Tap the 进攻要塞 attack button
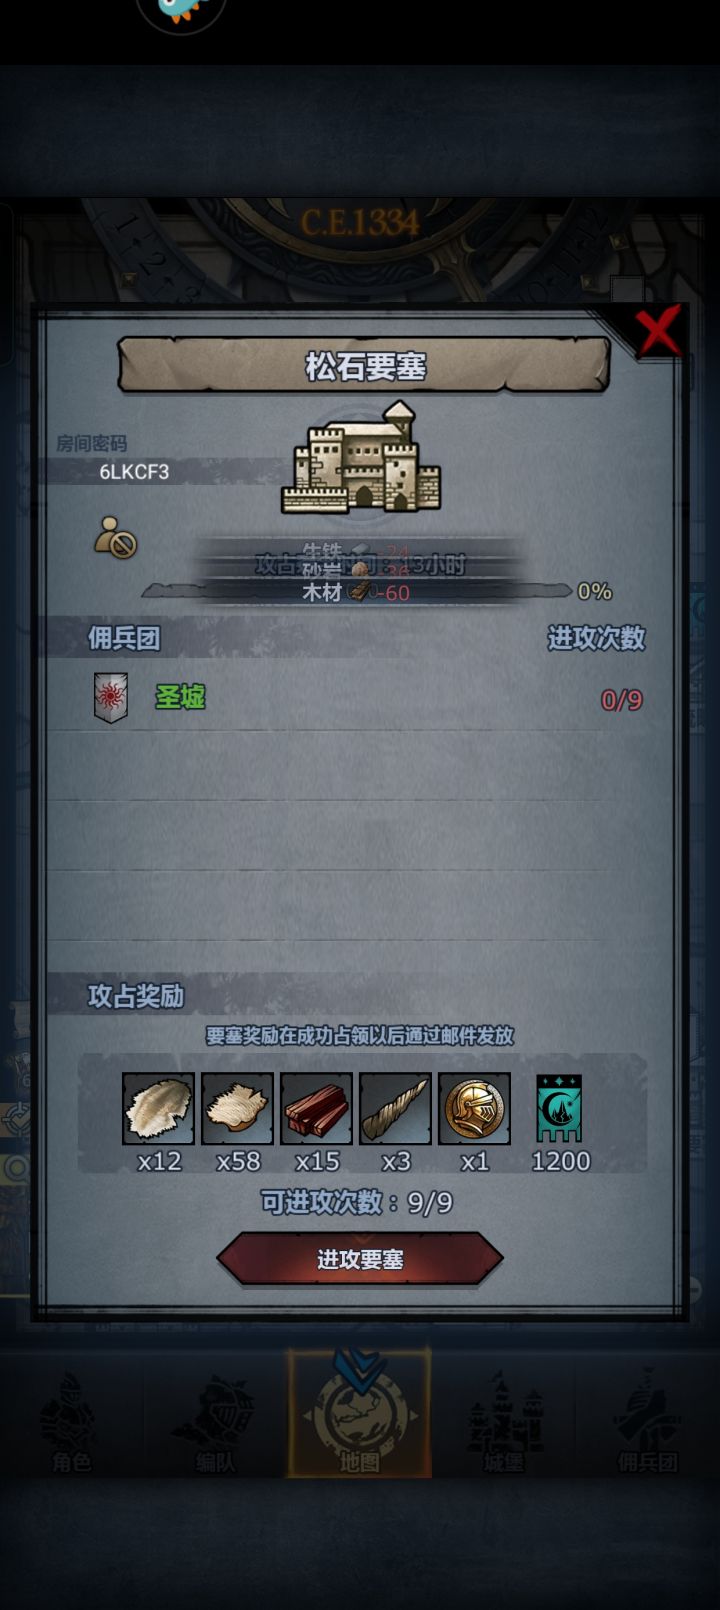The width and height of the screenshot is (720, 1610). (360, 1259)
